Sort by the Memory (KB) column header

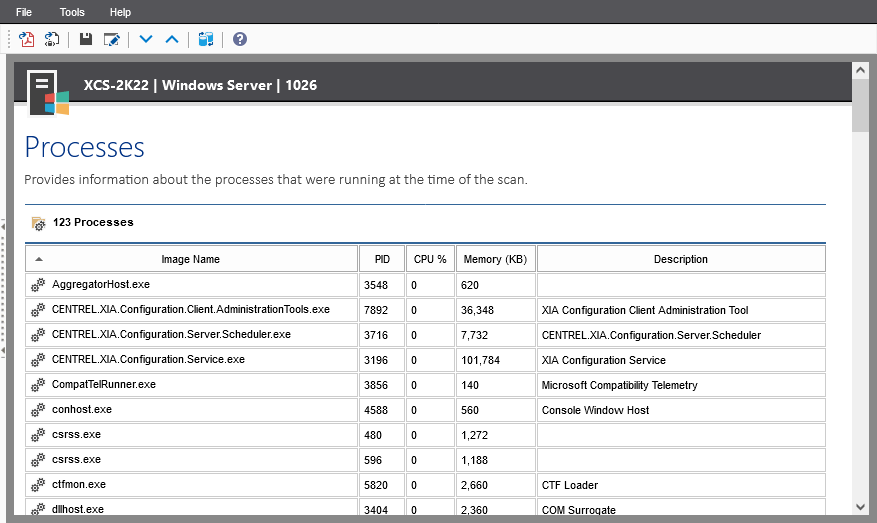click(x=496, y=259)
